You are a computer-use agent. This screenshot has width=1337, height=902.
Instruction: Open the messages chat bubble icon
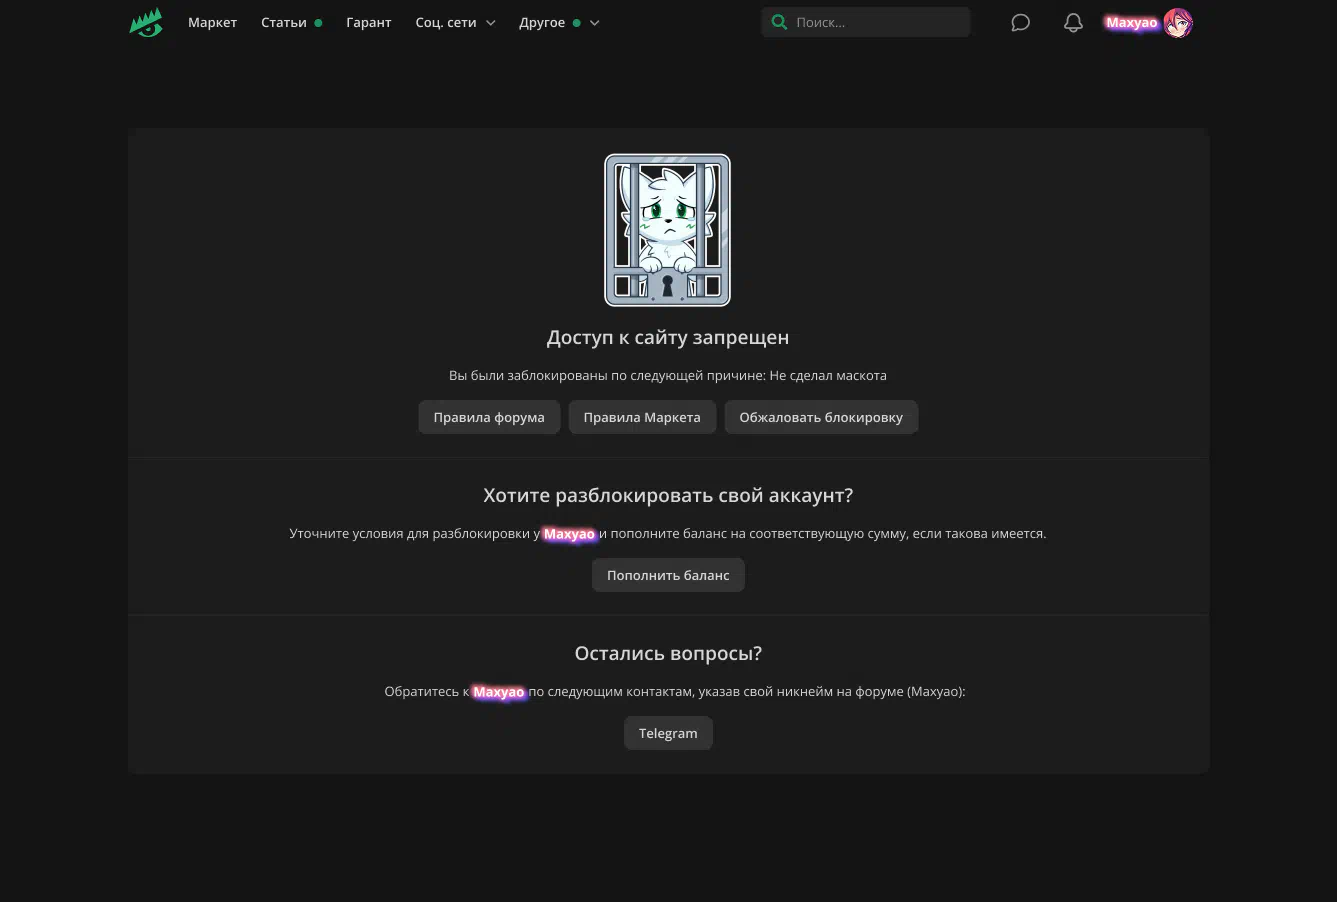pyautogui.click(x=1020, y=22)
